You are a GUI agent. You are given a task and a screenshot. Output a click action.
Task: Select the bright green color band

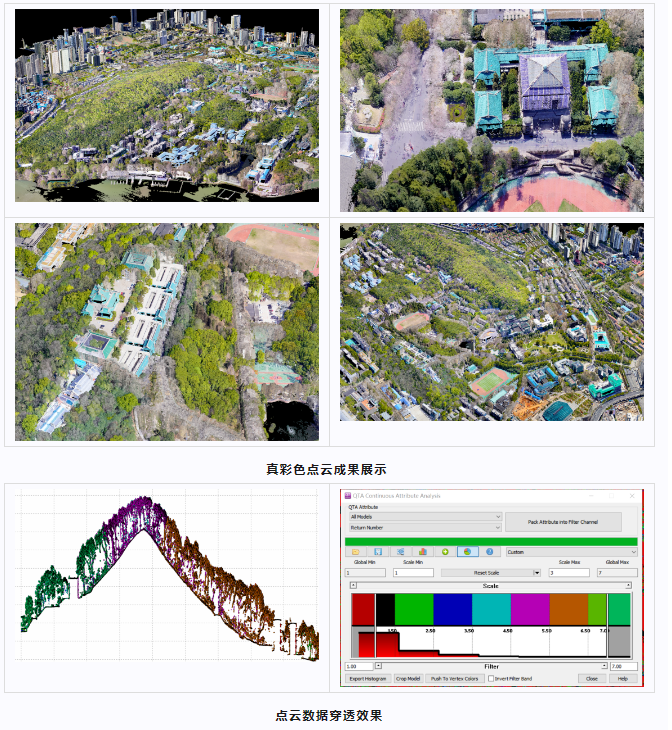[414, 609]
